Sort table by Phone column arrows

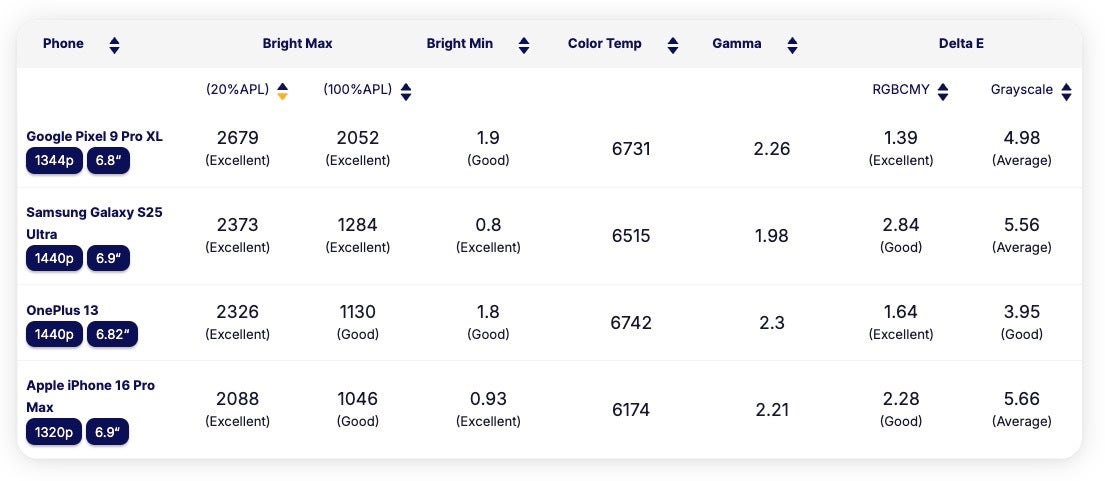[114, 46]
